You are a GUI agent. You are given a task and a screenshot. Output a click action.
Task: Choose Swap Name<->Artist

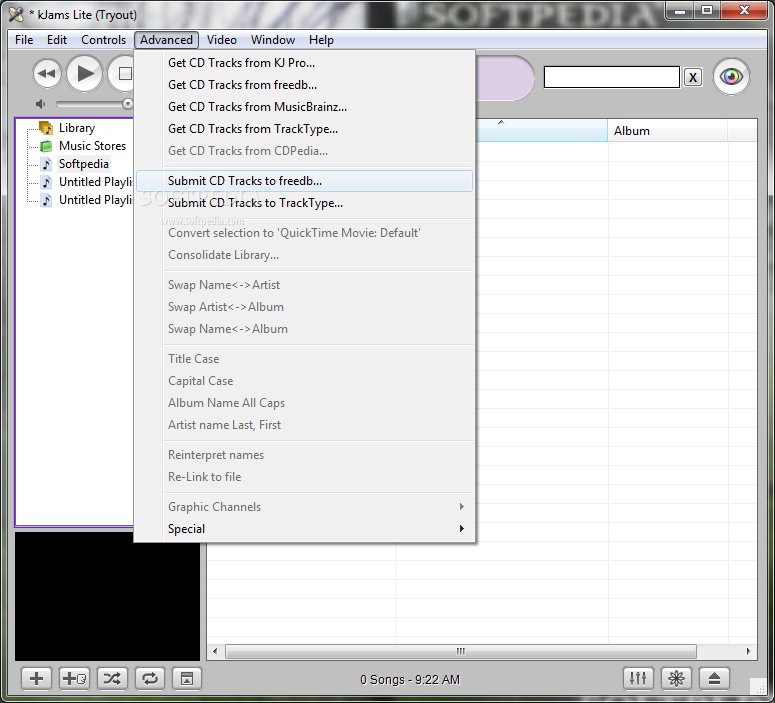(304, 285)
